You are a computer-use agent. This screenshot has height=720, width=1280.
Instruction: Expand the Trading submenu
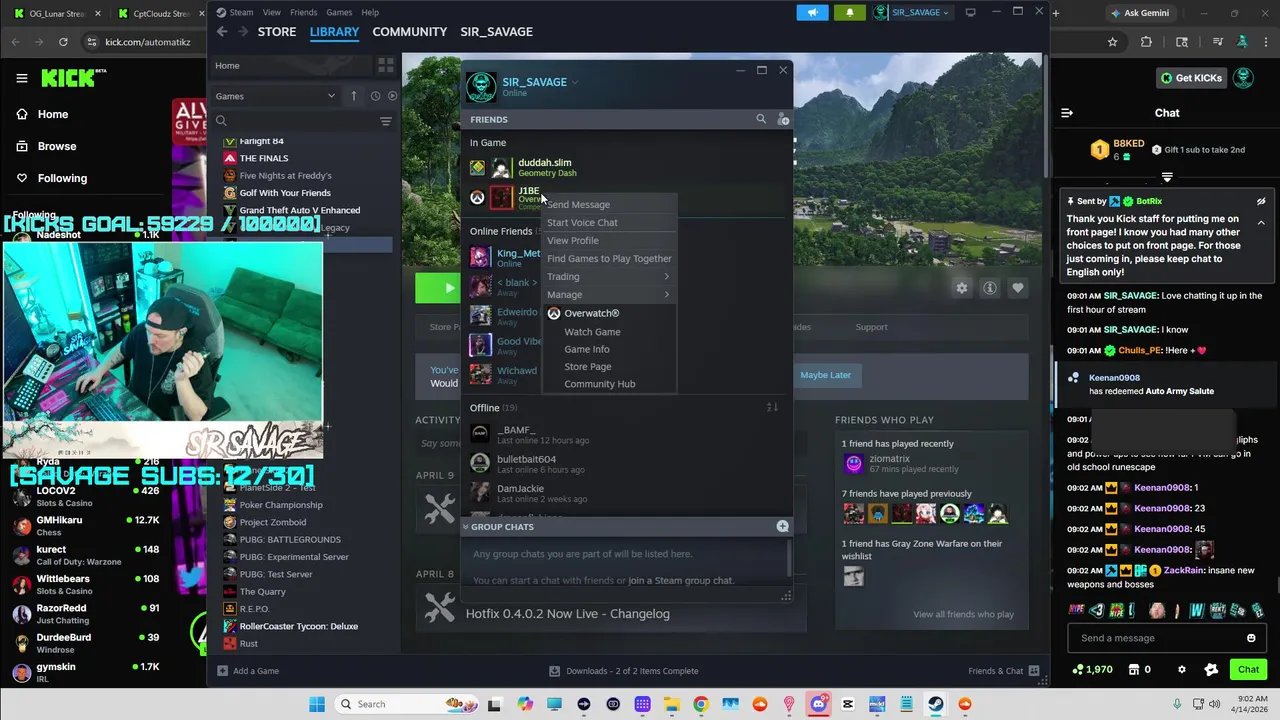[609, 276]
